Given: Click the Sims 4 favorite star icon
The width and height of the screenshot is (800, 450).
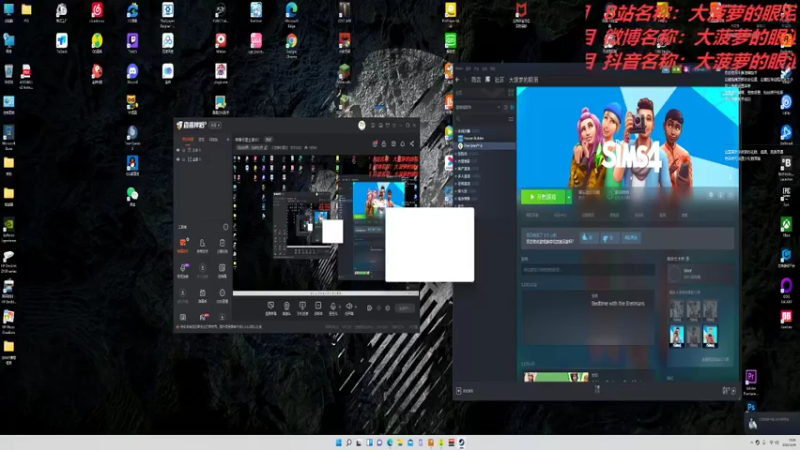Looking at the screenshot, I should click(x=731, y=195).
